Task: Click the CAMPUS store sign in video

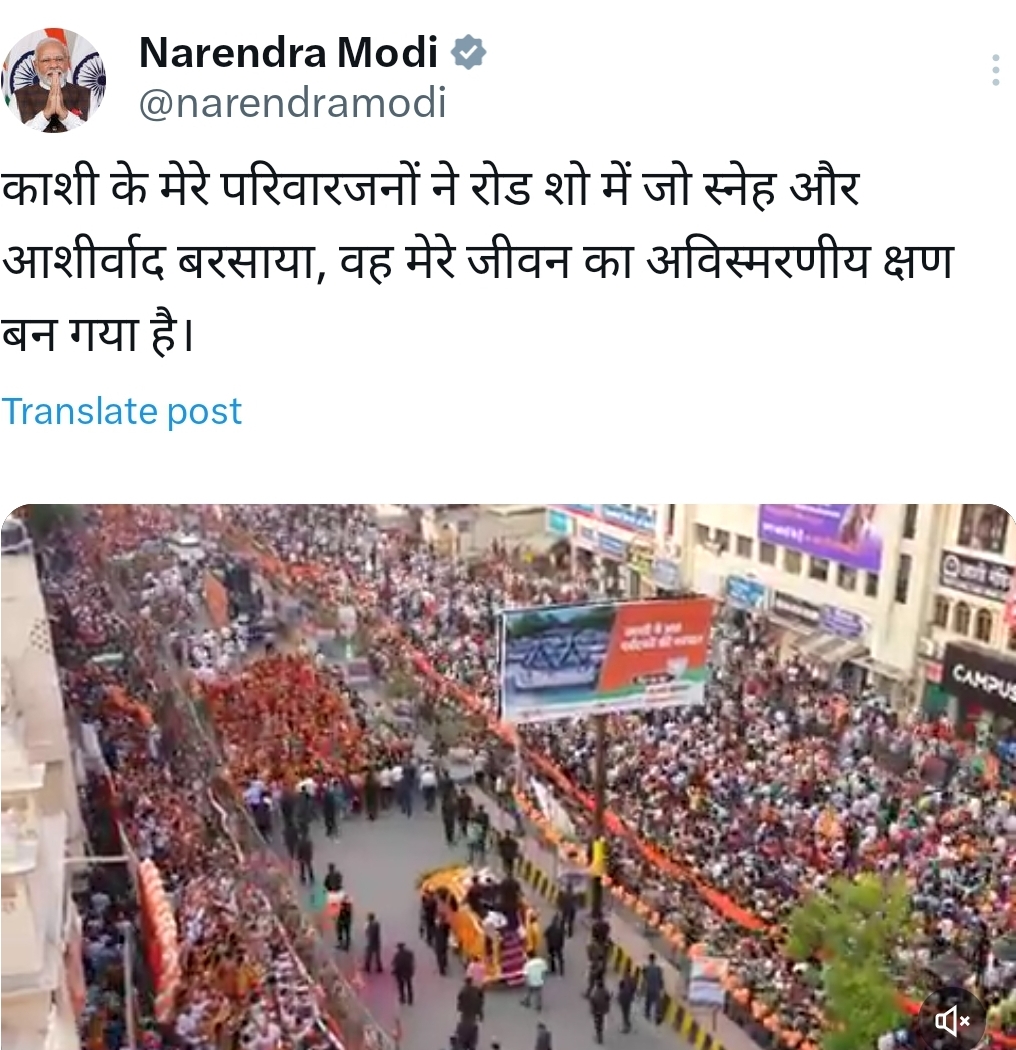Action: (982, 682)
